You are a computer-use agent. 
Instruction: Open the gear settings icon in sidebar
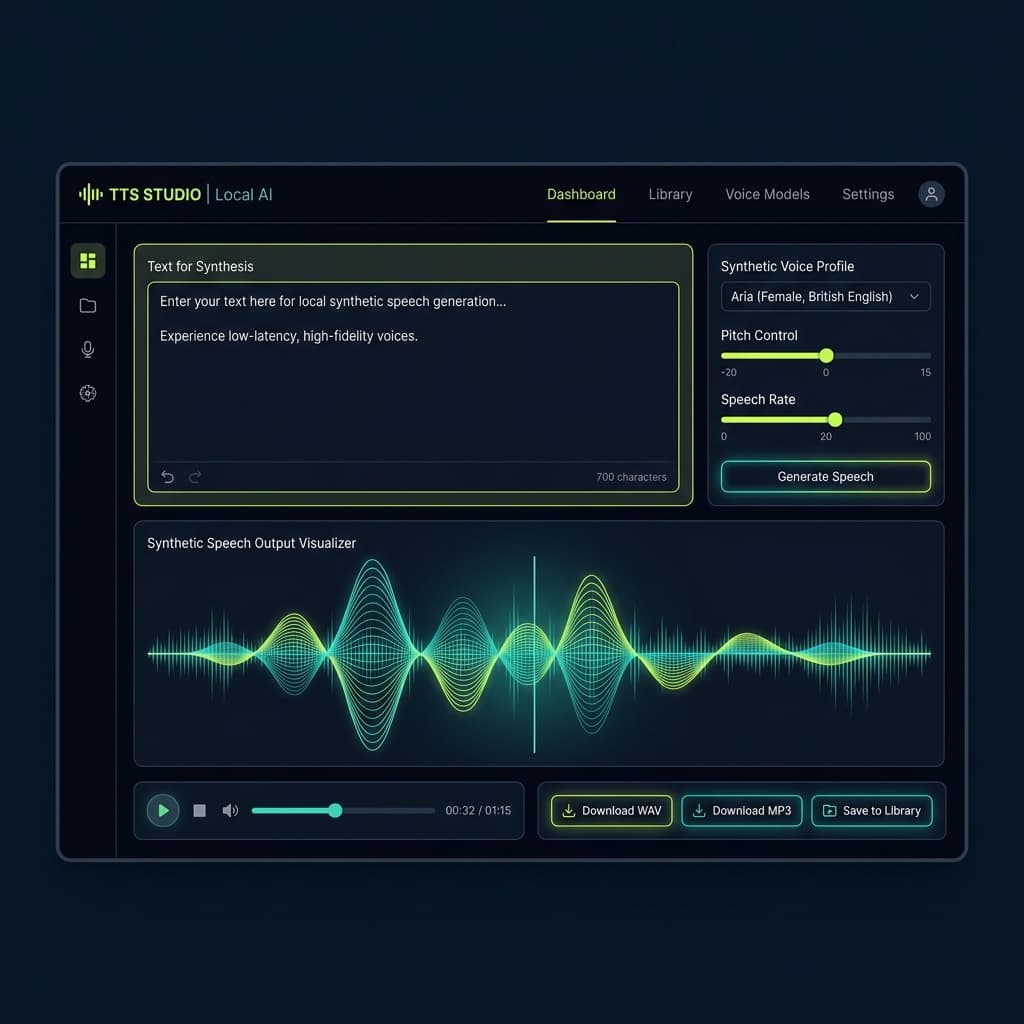pyautogui.click(x=88, y=393)
